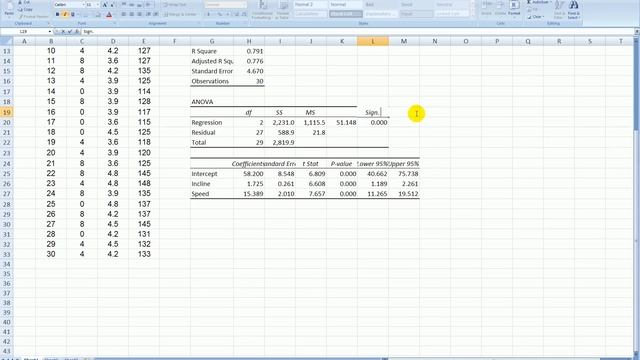Activate the Format Painter
The image size is (640, 360).
33,16
